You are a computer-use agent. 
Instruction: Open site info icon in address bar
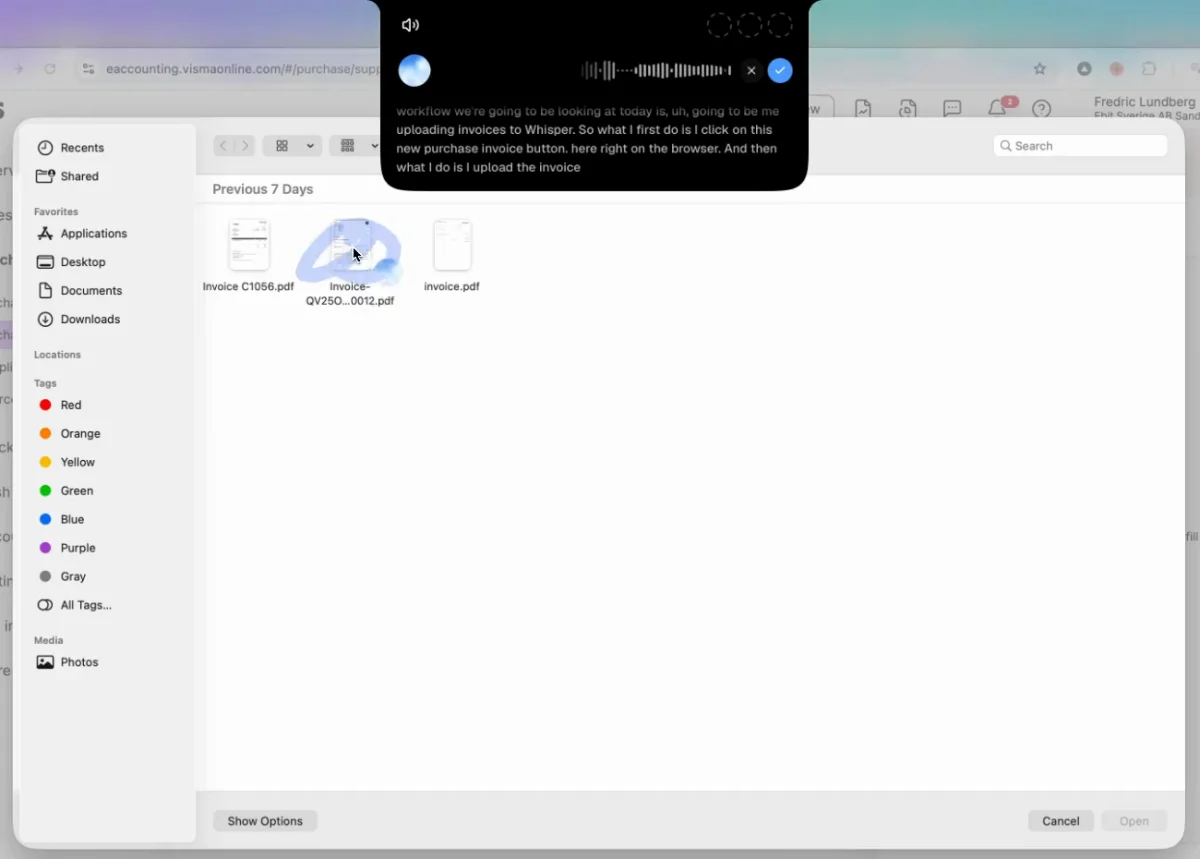[x=88, y=69]
